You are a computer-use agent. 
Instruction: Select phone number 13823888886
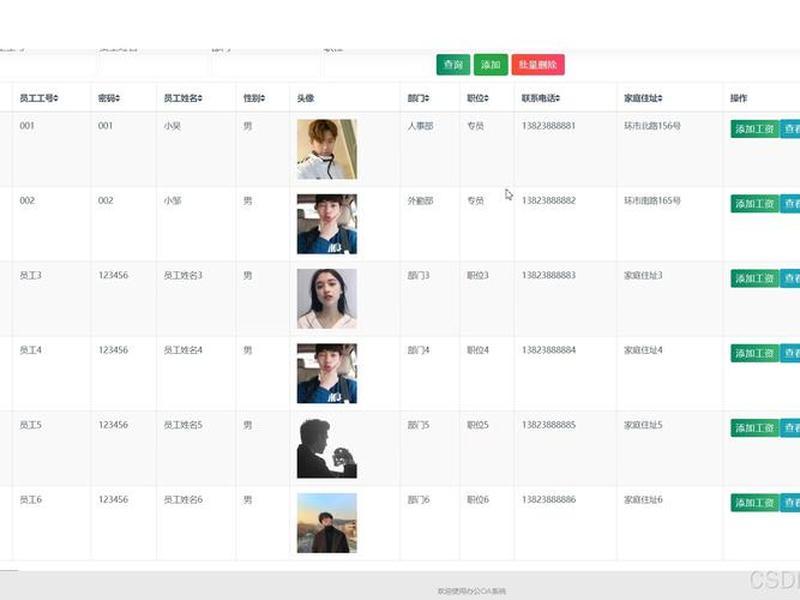pyautogui.click(x=548, y=499)
